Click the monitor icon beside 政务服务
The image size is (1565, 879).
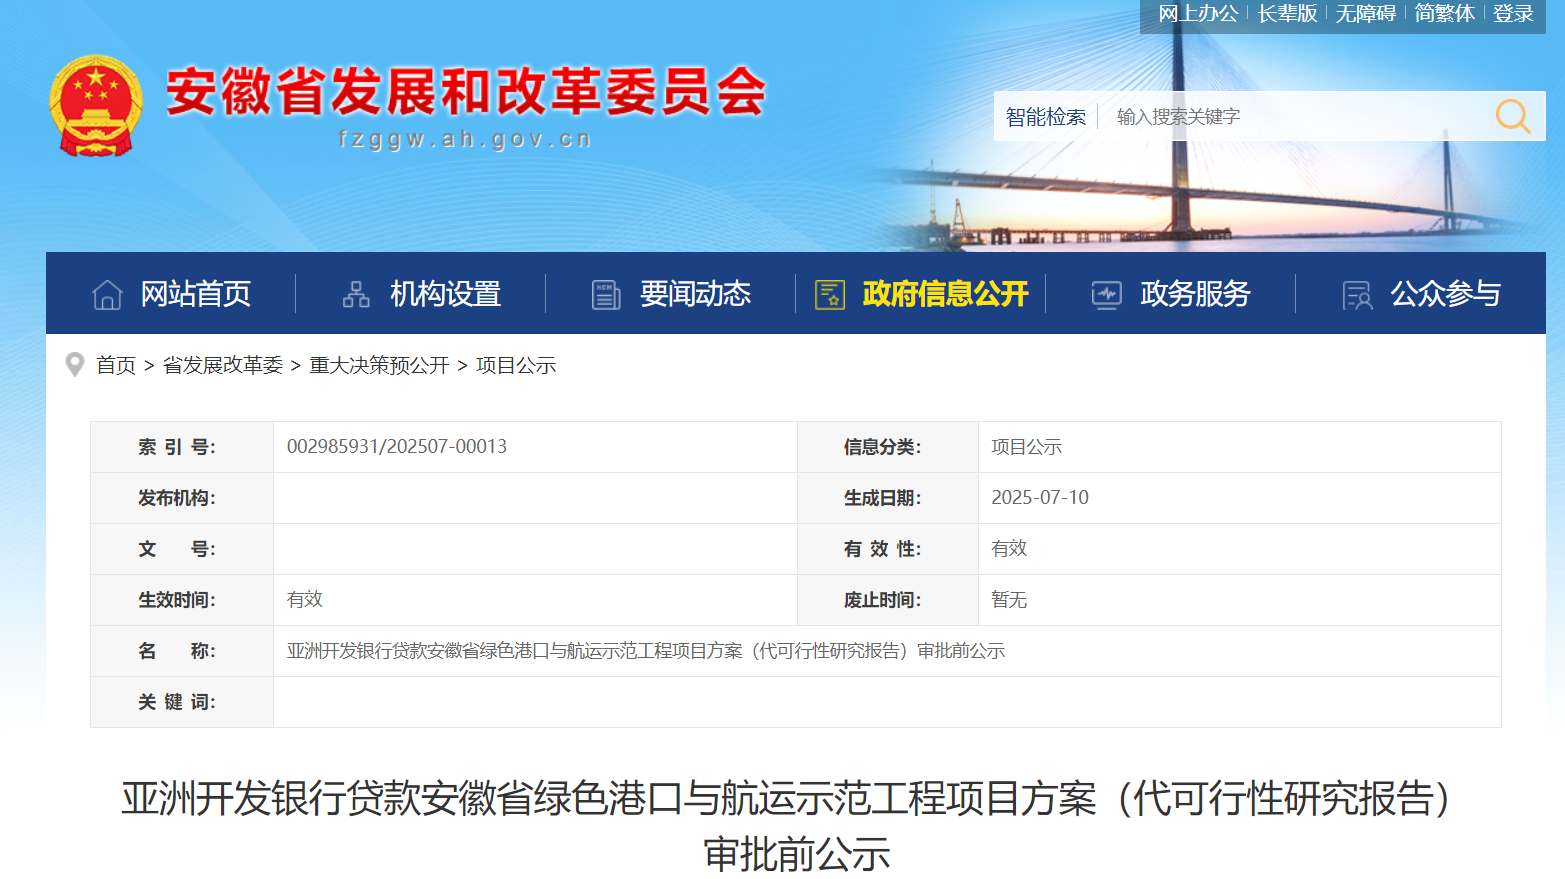1106,295
